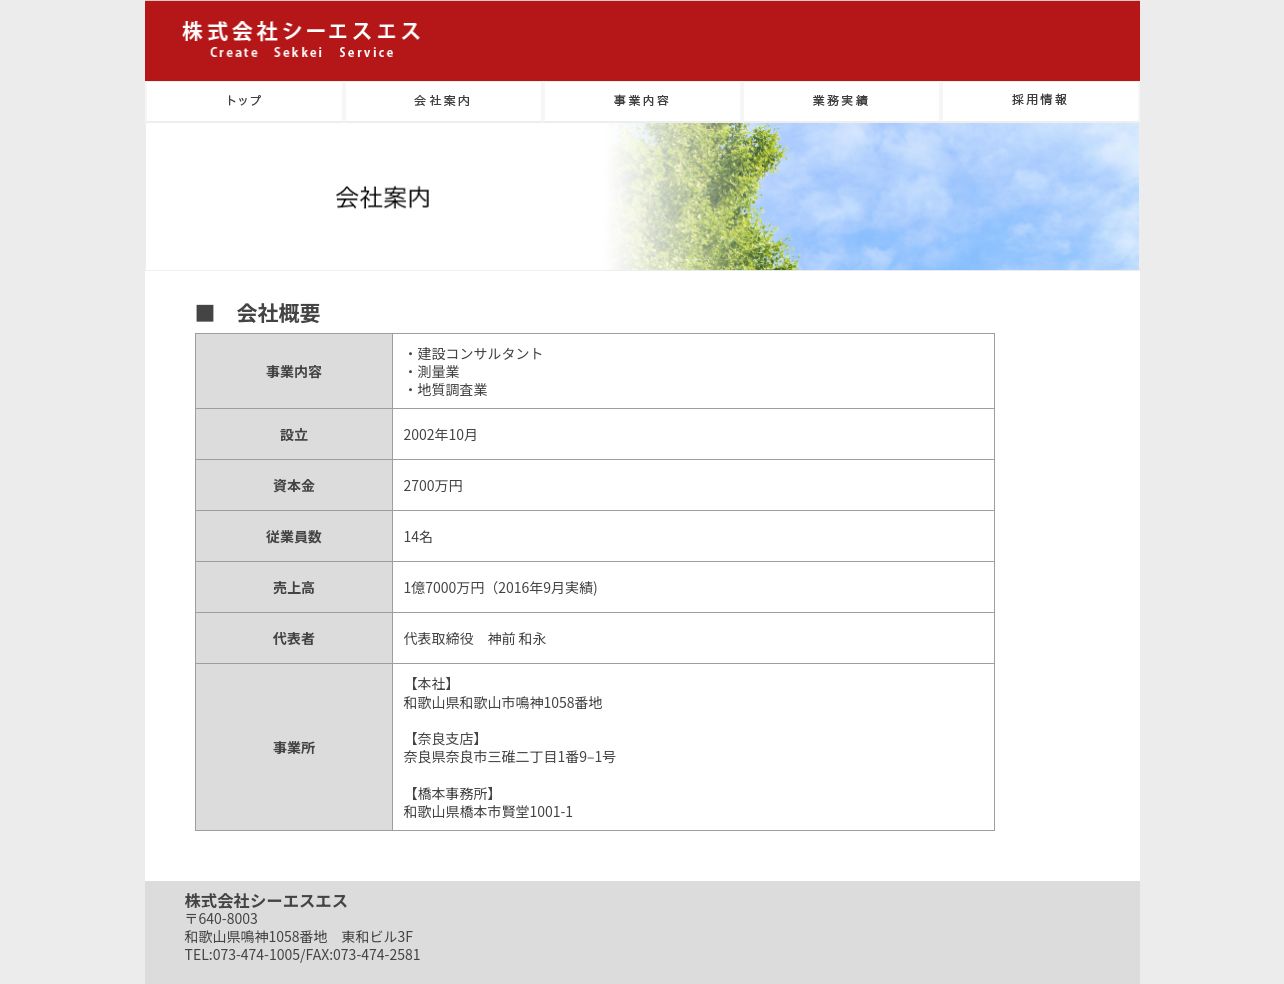Click the 奈良市三碓二丁目 address
This screenshot has width=1284, height=984.
510,757
